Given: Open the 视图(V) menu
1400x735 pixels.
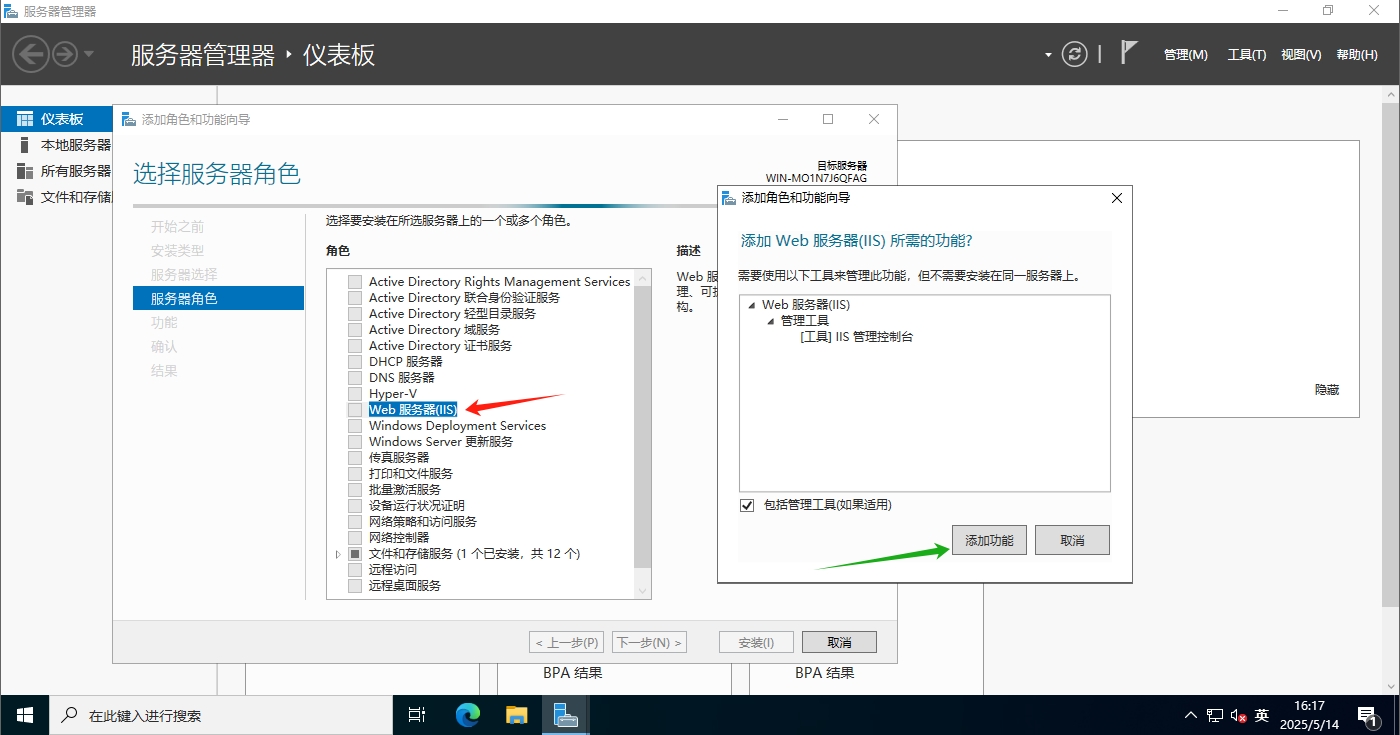Looking at the screenshot, I should 1301,55.
